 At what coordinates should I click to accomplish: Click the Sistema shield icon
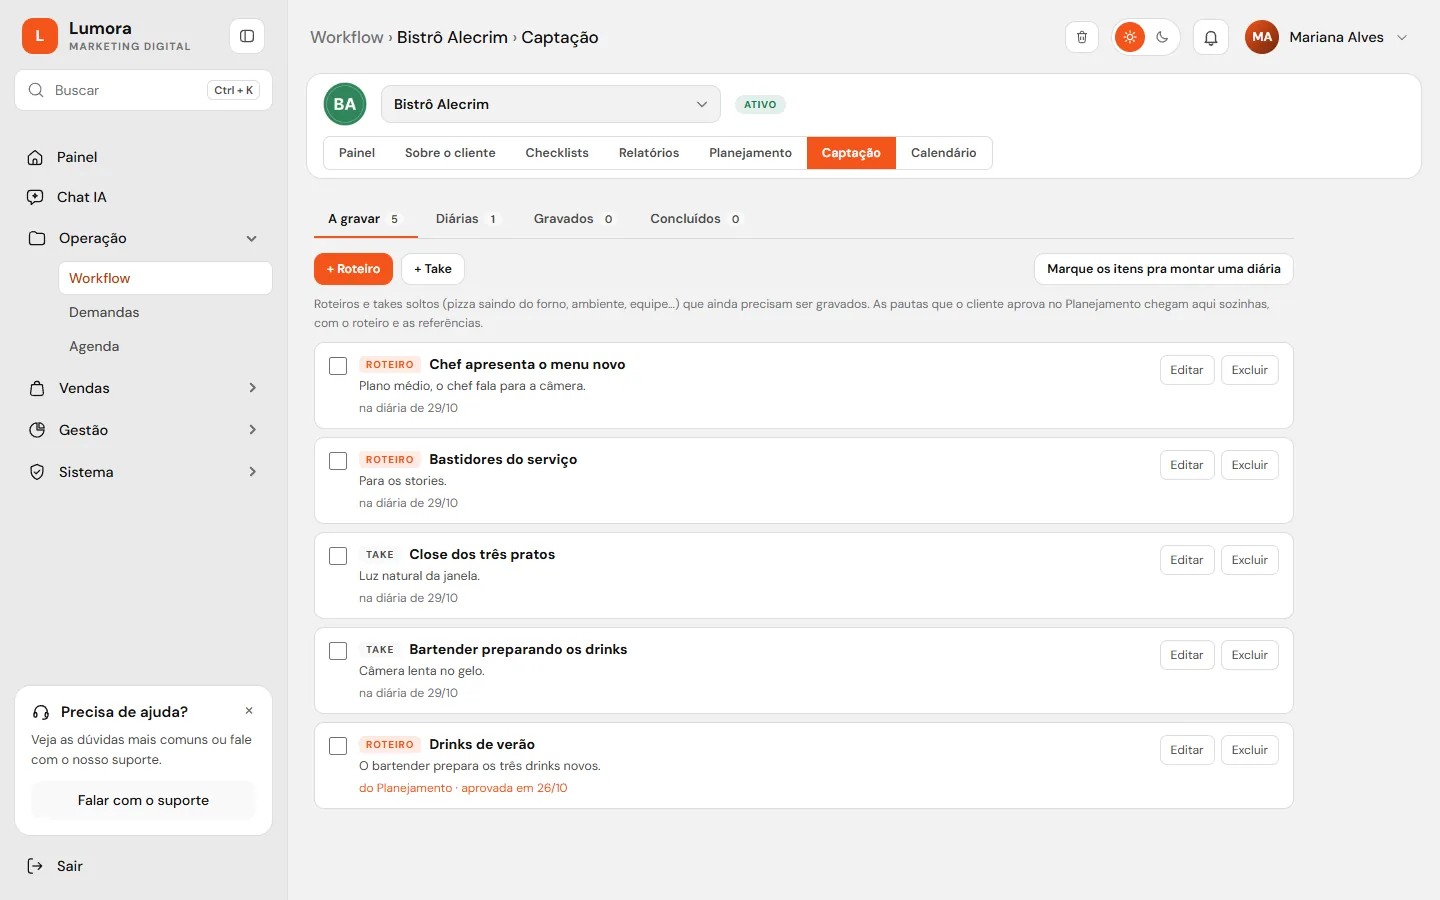(x=37, y=472)
